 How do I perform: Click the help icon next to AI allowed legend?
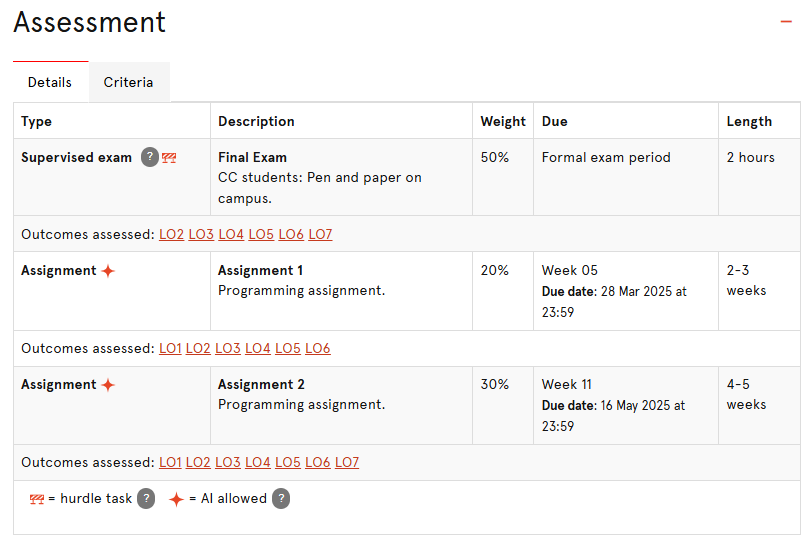(x=281, y=498)
